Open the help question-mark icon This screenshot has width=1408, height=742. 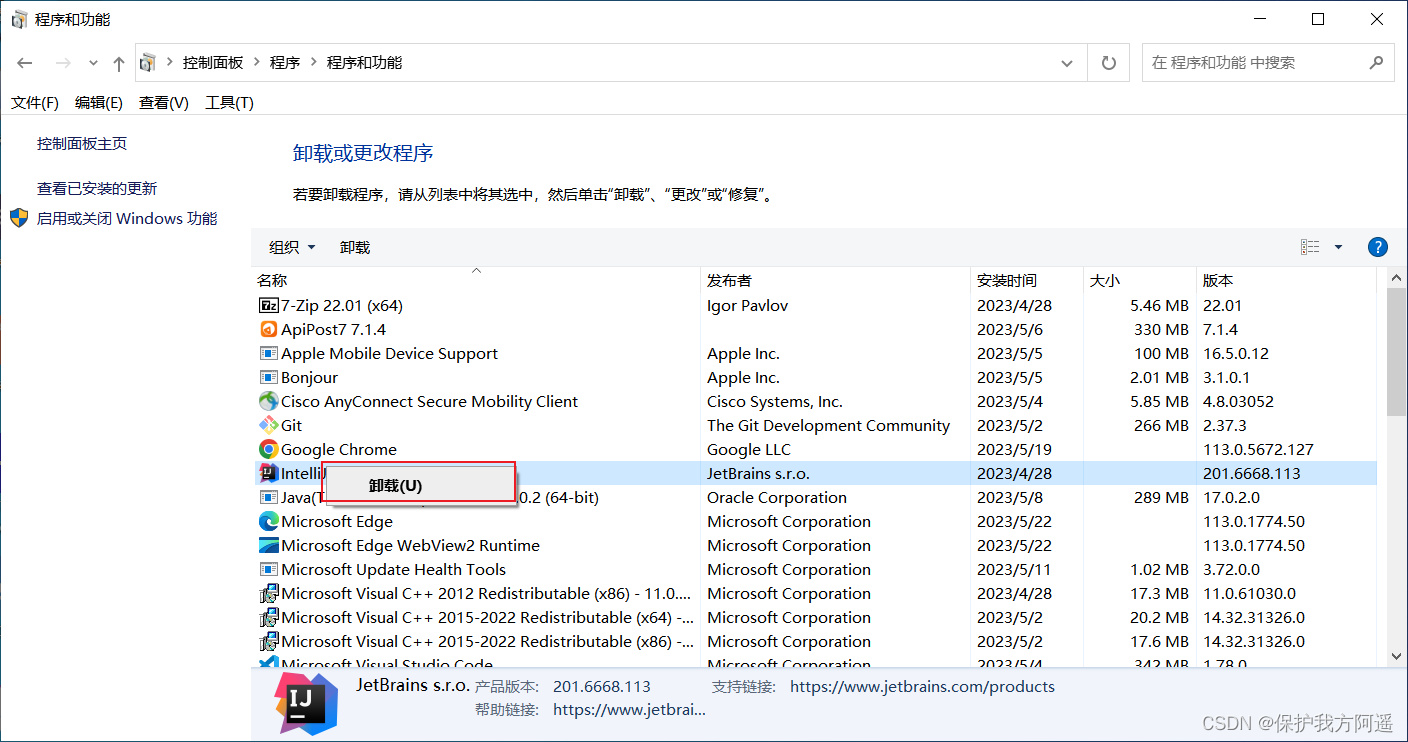click(1377, 247)
